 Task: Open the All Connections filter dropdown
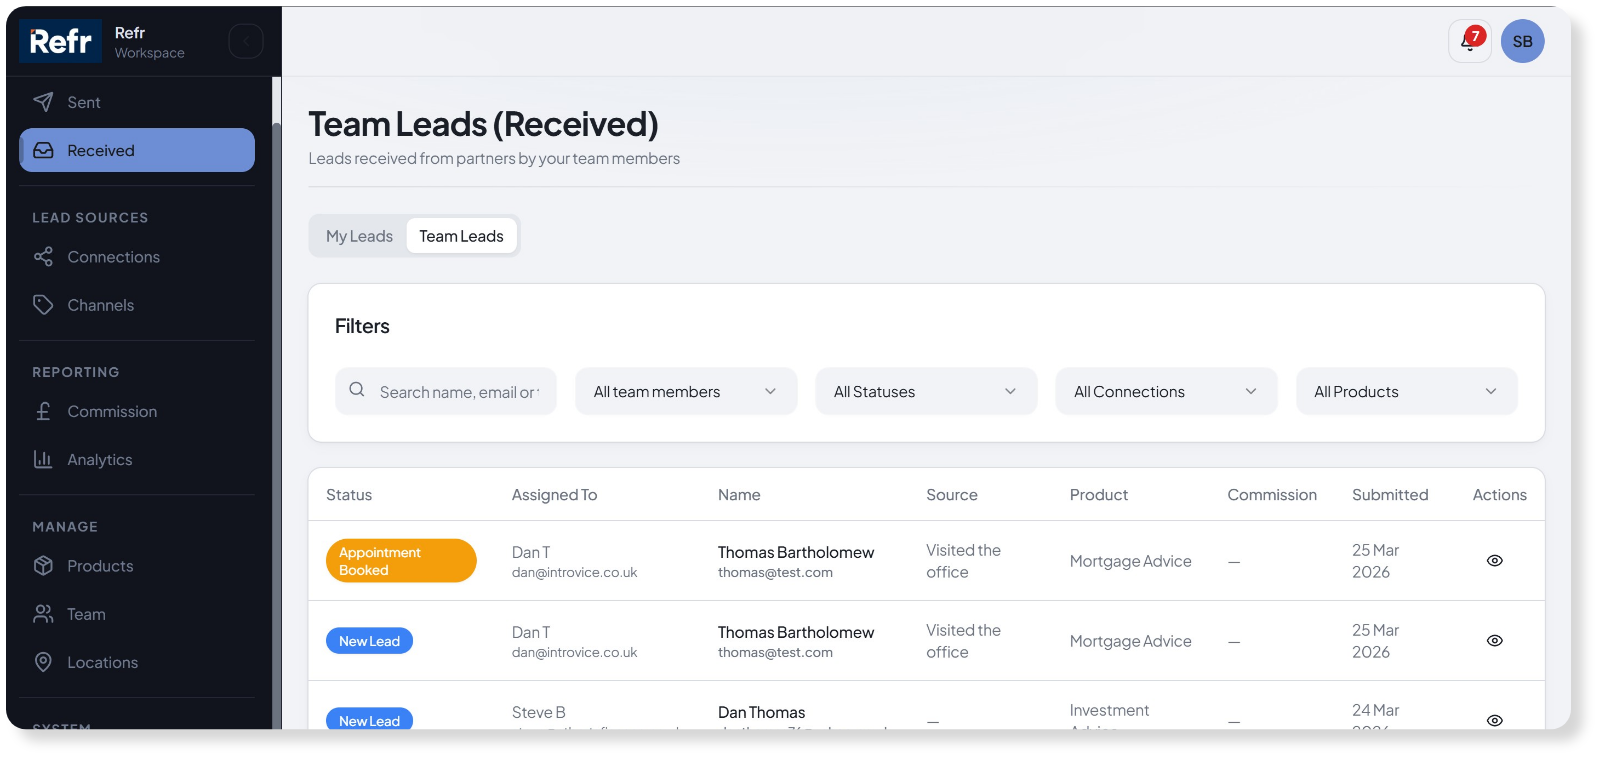1165,391
